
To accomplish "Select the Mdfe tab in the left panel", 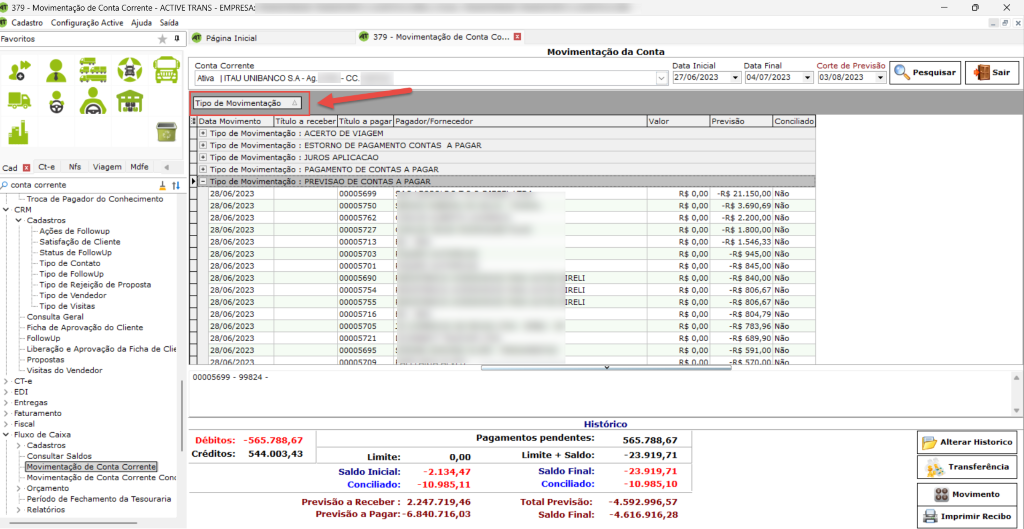I will coord(139,167).
